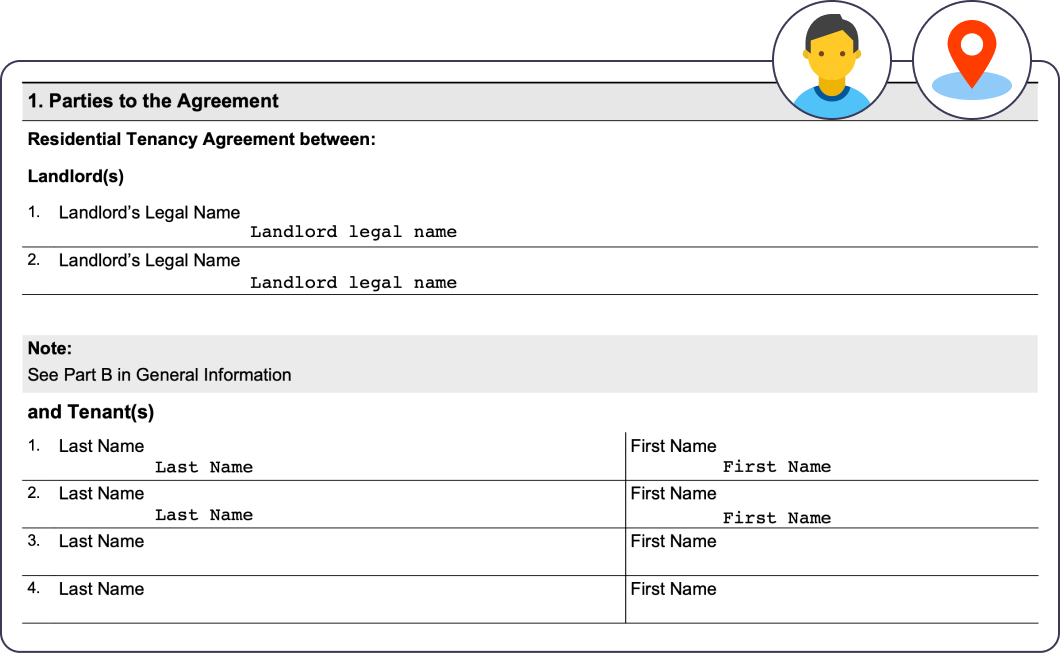Click the 'Landlord(s)' subheading
Image resolution: width=1060 pixels, height=653 pixels.
76,176
